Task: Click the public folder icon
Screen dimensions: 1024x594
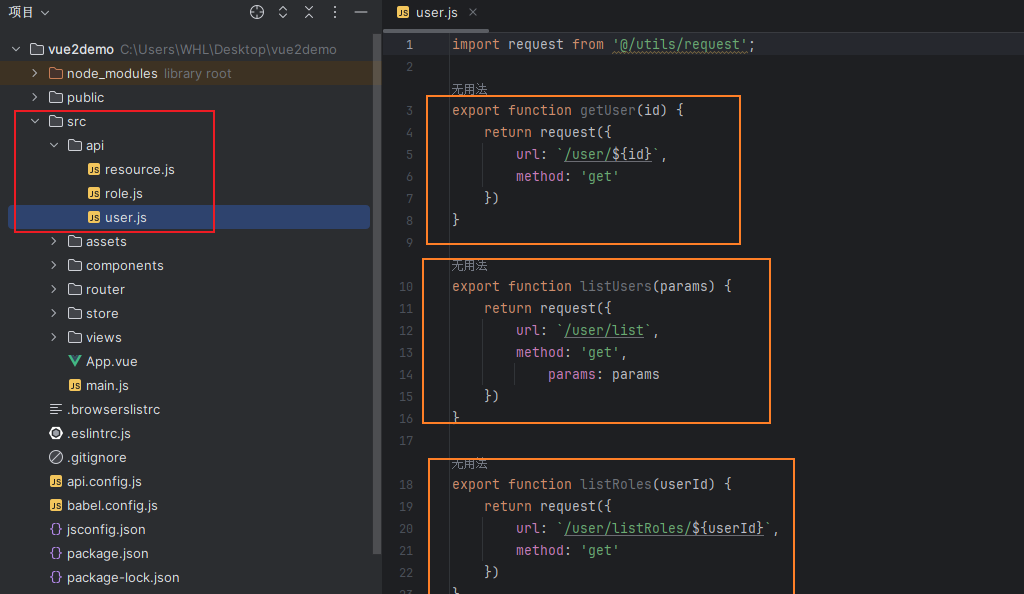Action: (56, 97)
